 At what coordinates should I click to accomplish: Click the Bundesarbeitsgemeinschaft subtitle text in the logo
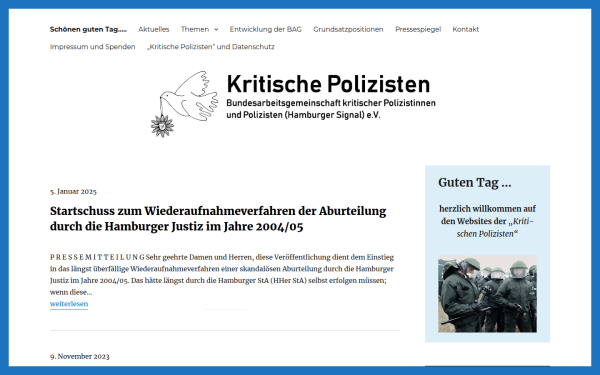coord(331,109)
